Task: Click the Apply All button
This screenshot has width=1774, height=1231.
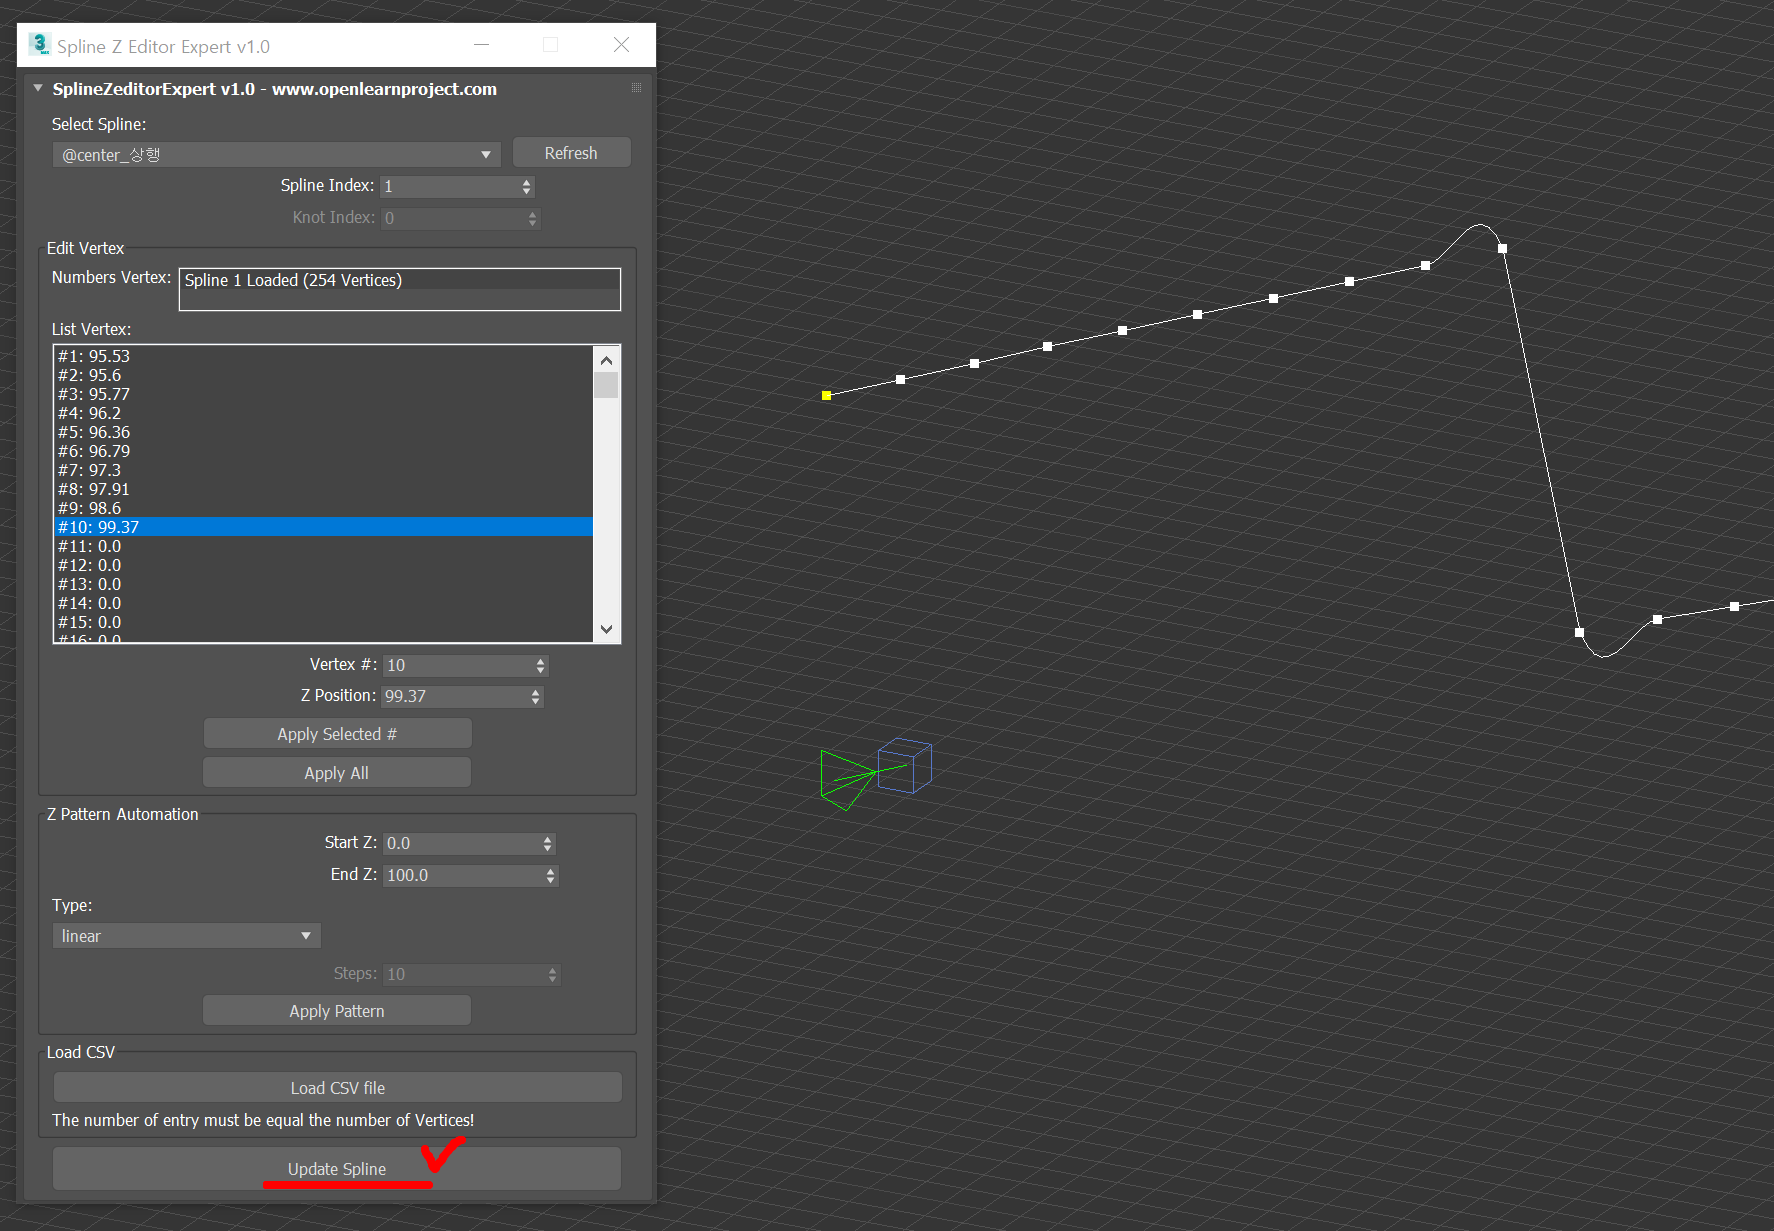Action: coord(337,773)
